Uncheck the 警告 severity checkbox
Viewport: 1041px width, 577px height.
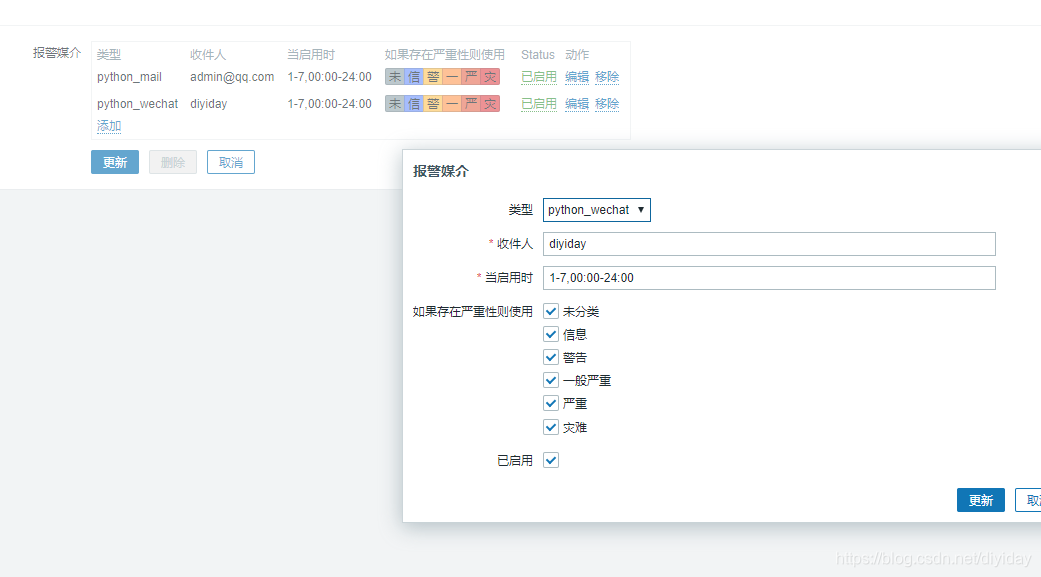click(550, 356)
